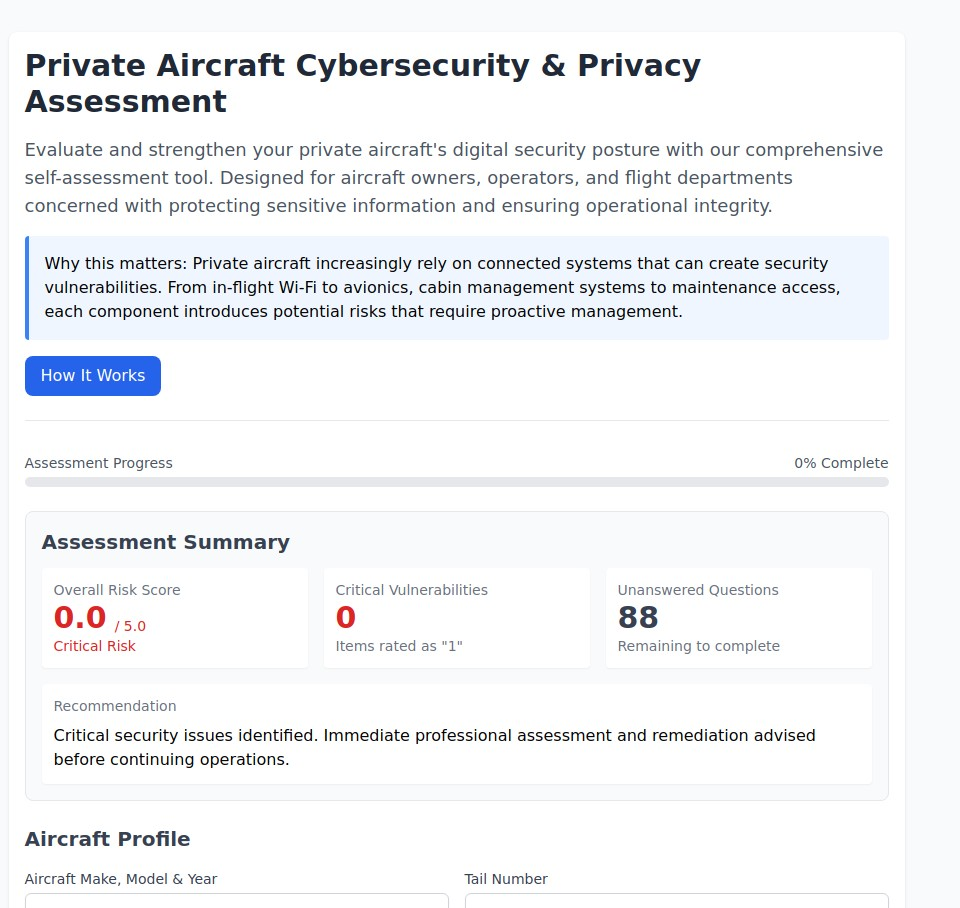
Task: Click the Aircraft Make, Model & Year field
Action: (237, 901)
